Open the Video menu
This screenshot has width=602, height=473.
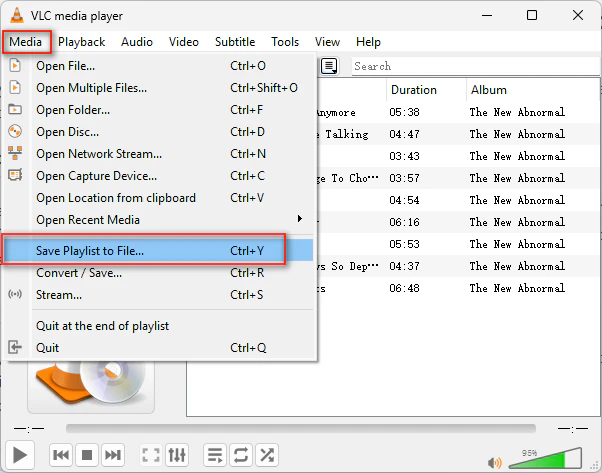tap(184, 41)
